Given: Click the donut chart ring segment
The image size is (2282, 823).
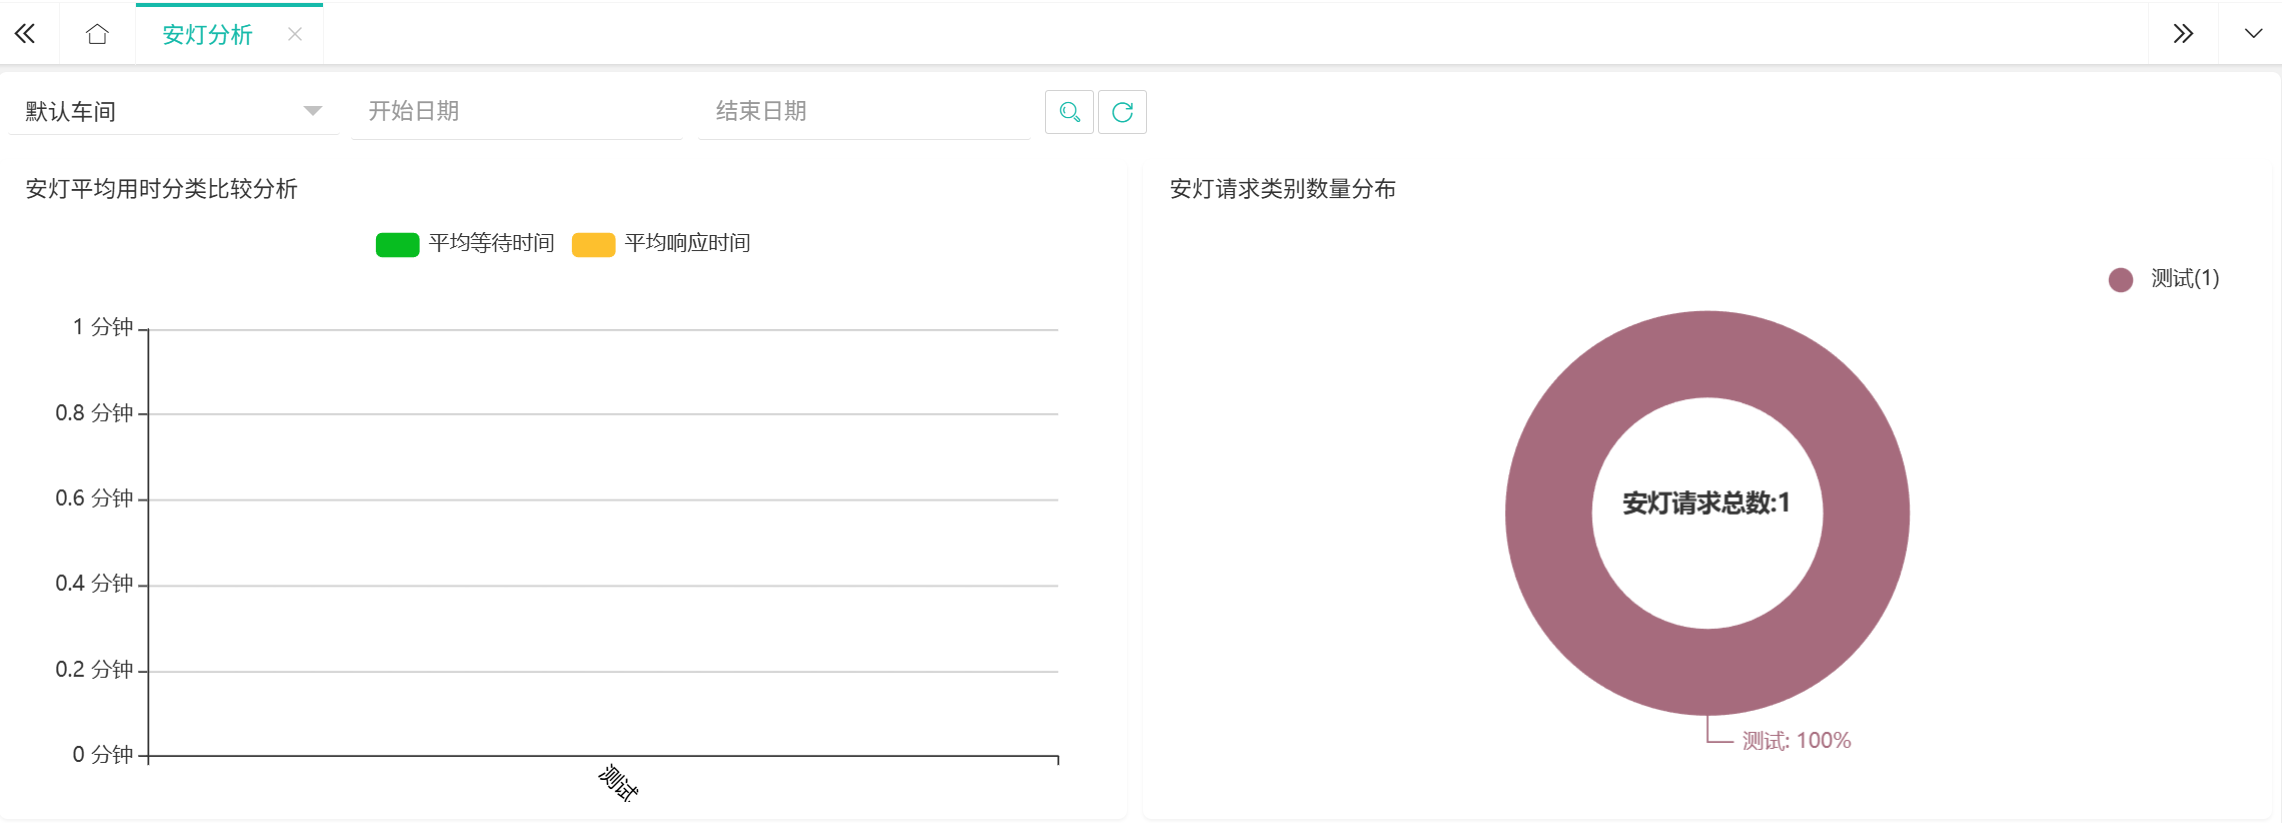Looking at the screenshot, I should pos(1550,513).
